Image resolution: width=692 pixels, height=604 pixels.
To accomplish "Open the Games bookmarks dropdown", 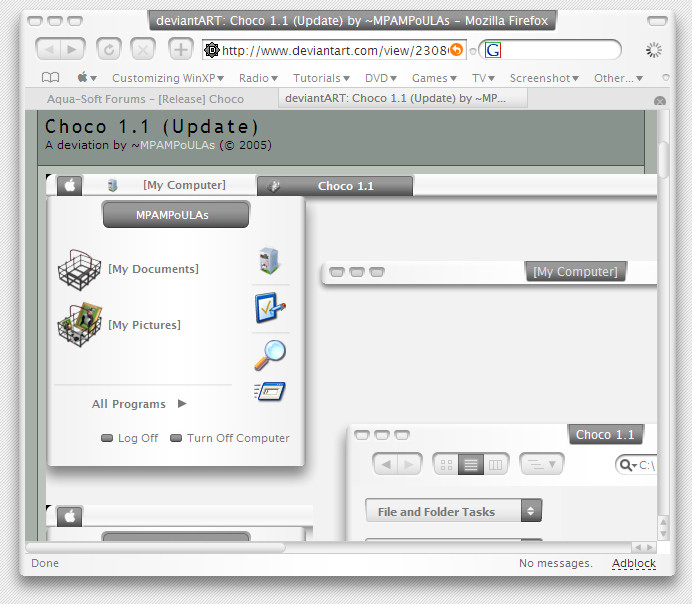I will [x=434, y=78].
